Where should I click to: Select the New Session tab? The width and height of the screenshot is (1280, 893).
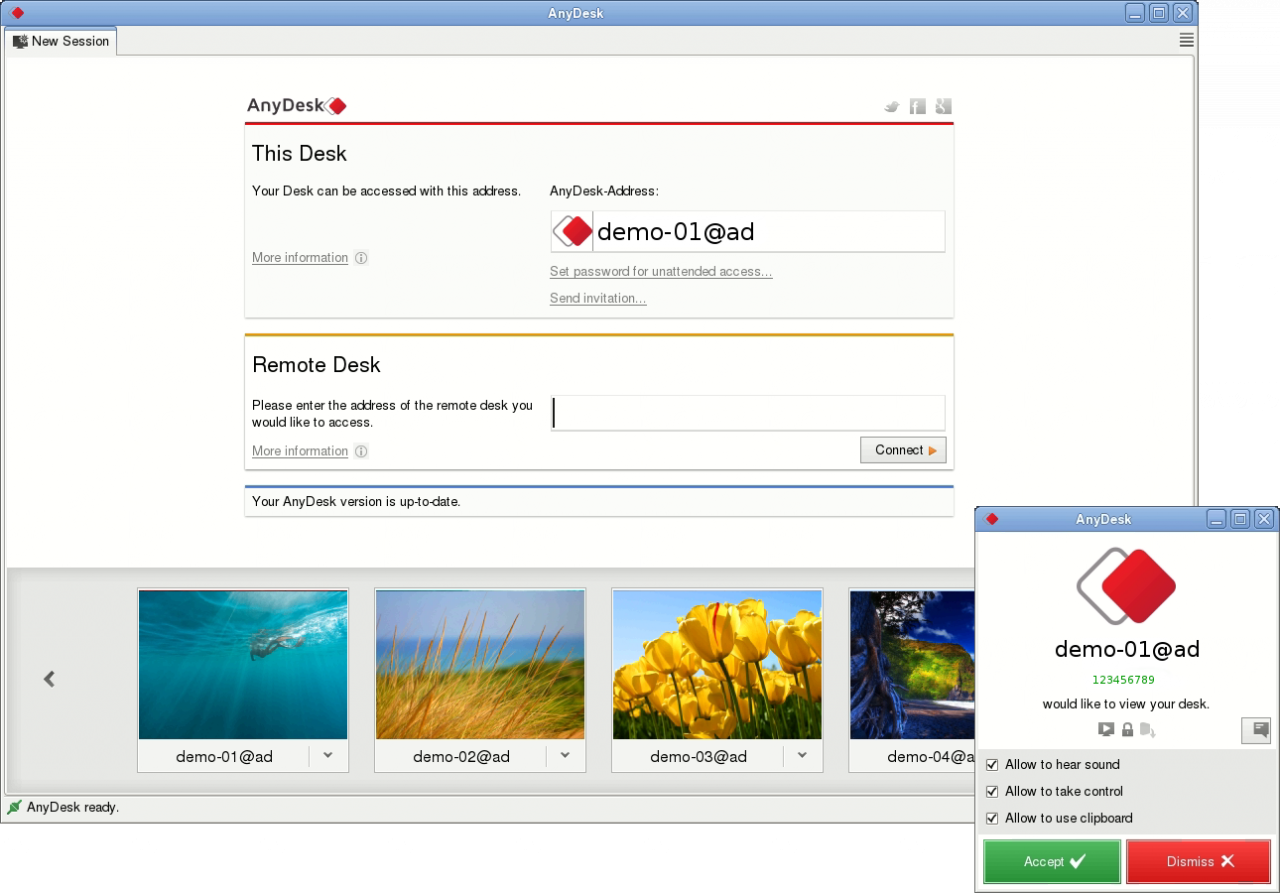61,41
